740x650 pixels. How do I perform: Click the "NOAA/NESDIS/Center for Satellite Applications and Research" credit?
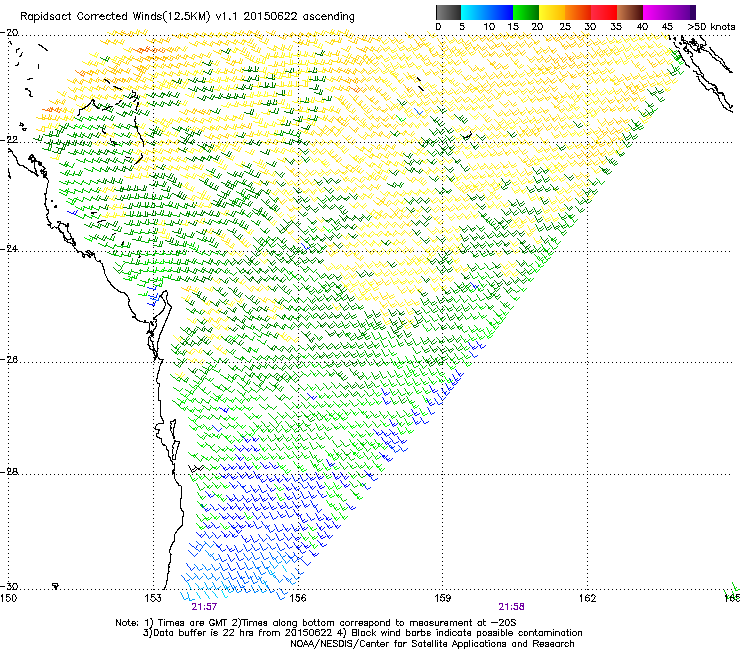tap(432, 644)
